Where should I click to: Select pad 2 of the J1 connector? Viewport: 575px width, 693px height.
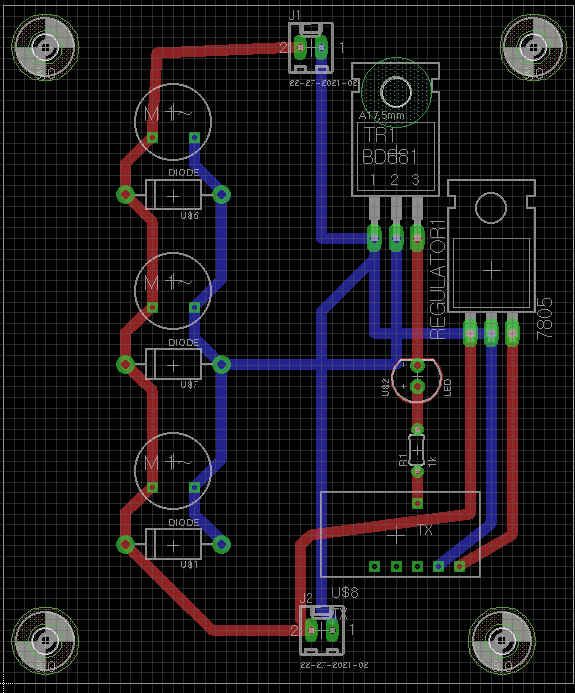300,47
